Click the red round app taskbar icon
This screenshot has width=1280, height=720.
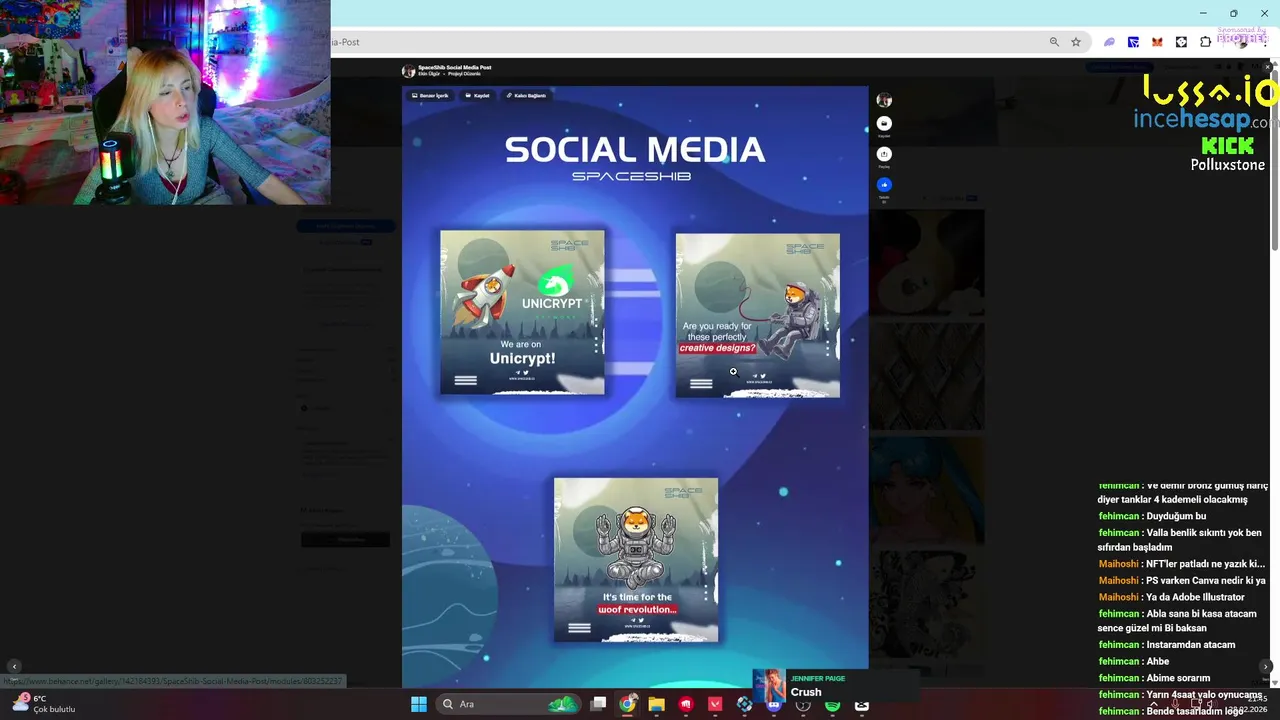(x=686, y=704)
